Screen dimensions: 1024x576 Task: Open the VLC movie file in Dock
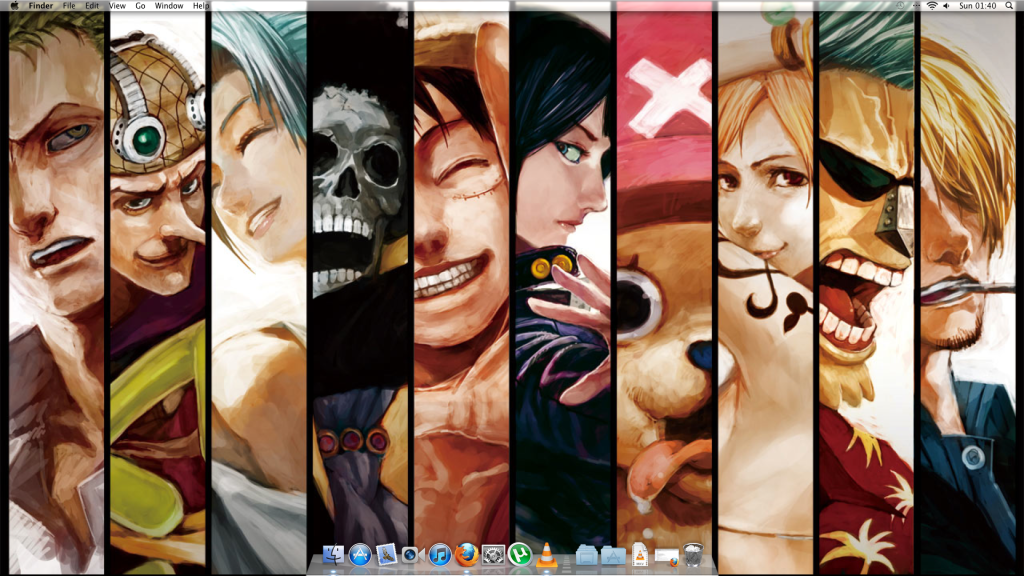[640, 554]
